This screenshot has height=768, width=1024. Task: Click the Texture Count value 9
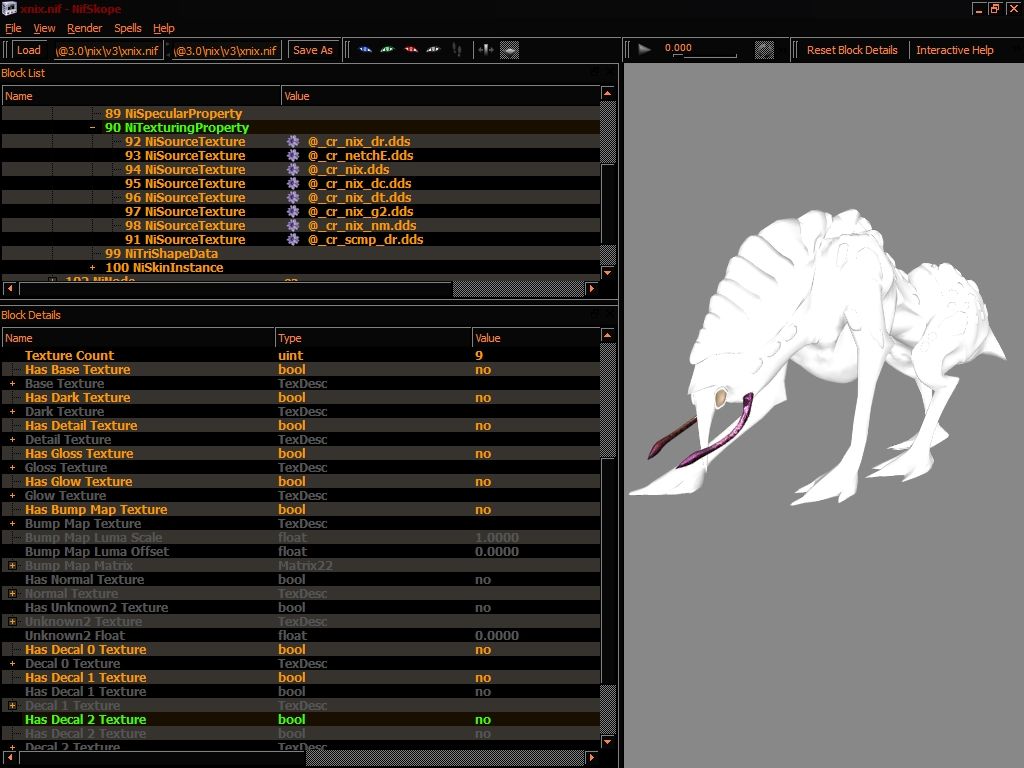[x=479, y=356]
